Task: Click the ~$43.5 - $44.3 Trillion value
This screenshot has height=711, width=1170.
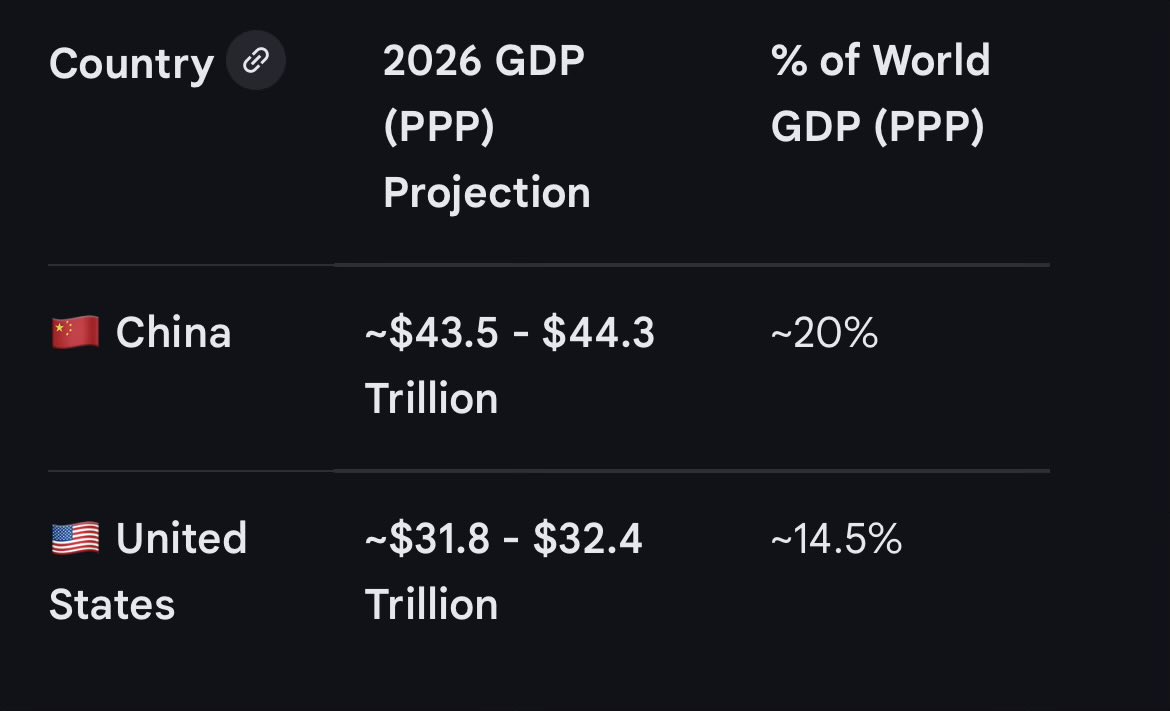Action: coord(510,366)
